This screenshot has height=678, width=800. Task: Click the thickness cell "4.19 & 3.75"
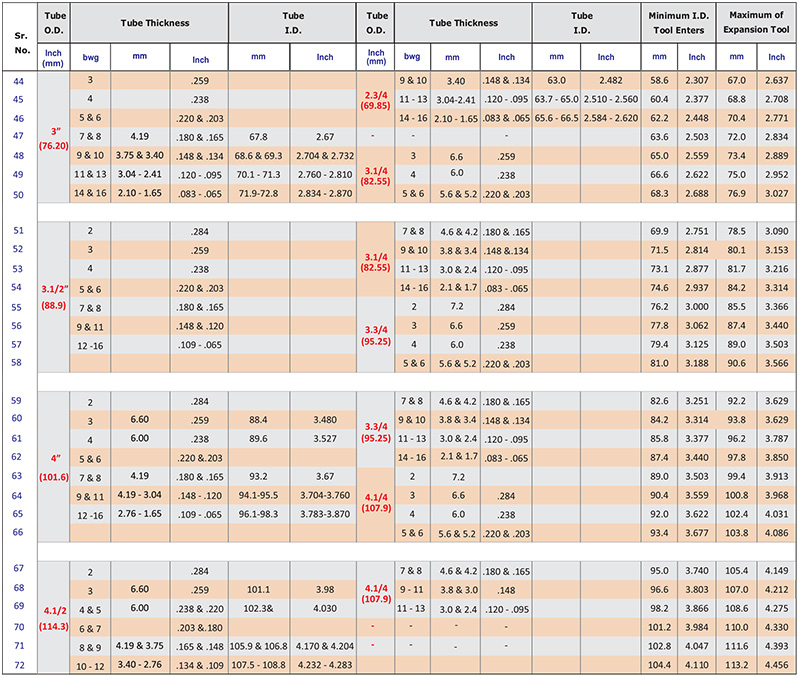[x=139, y=646]
